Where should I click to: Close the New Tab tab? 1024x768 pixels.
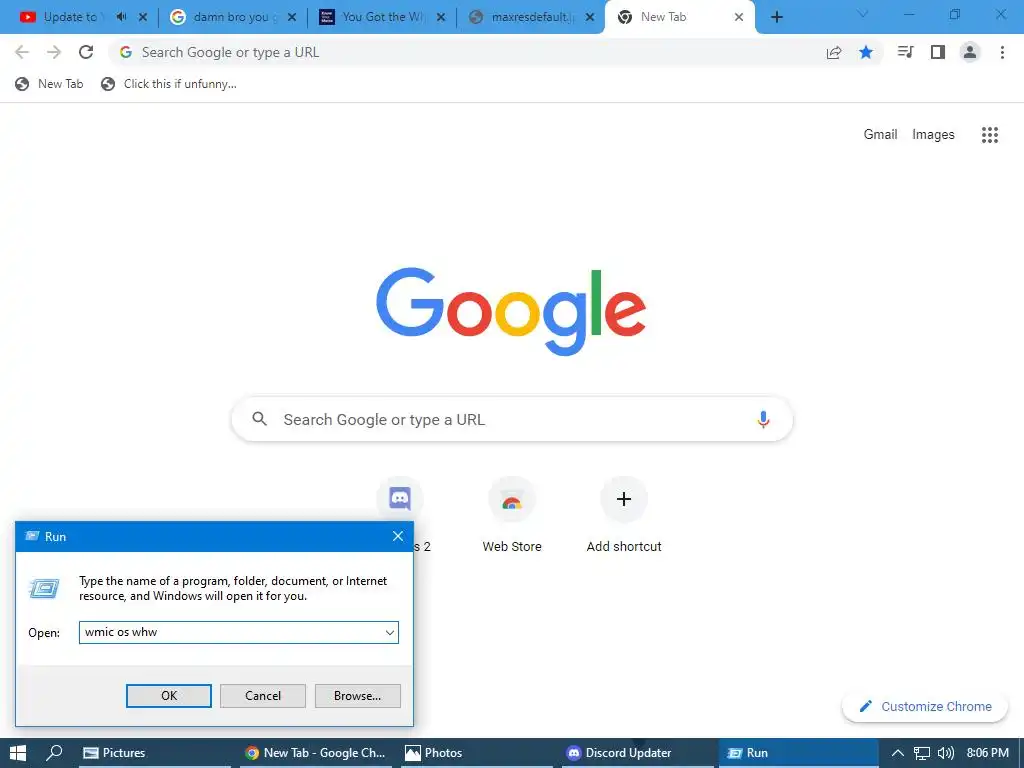[x=739, y=17]
